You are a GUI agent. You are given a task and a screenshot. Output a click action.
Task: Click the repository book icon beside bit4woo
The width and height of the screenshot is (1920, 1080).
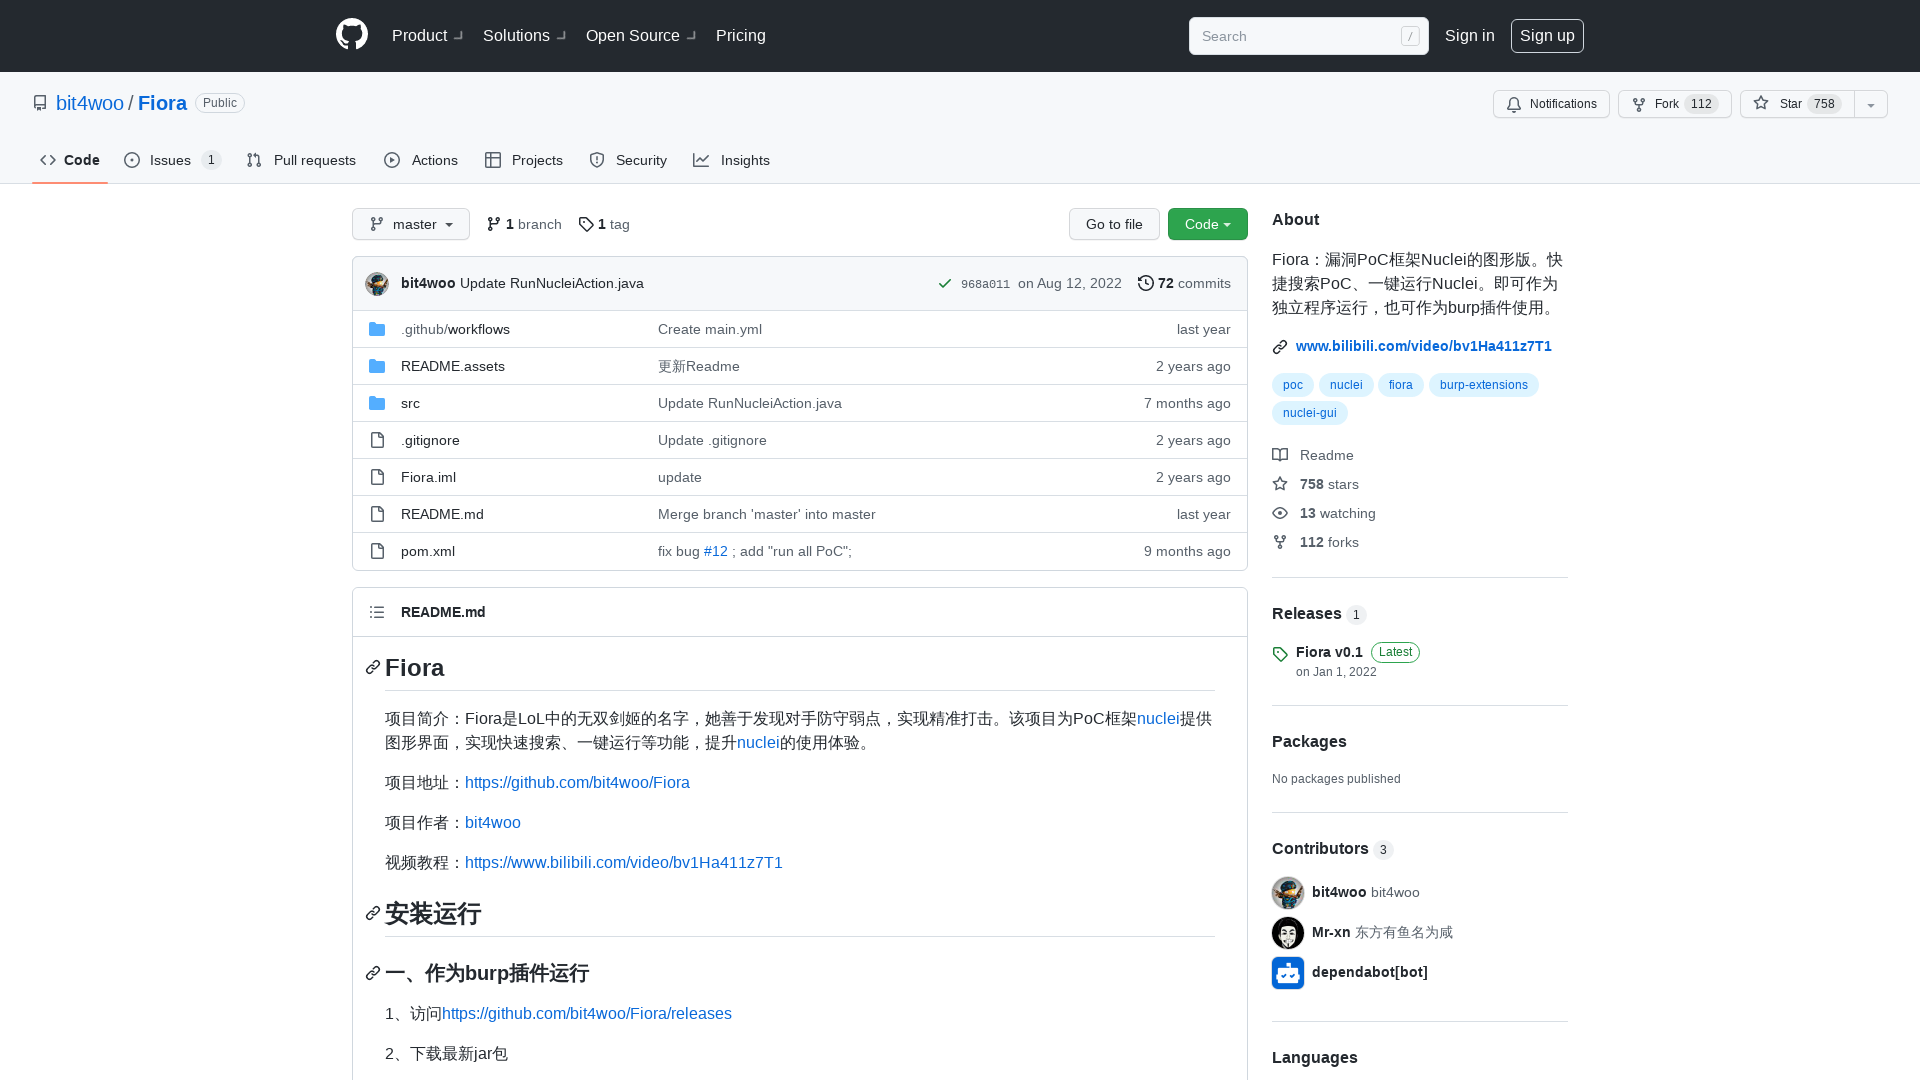[40, 103]
